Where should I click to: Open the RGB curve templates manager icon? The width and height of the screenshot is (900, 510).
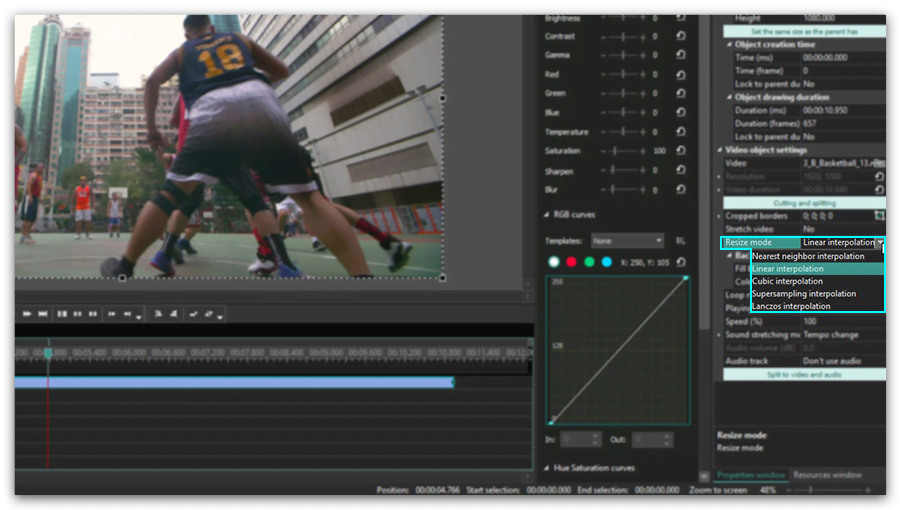click(680, 241)
